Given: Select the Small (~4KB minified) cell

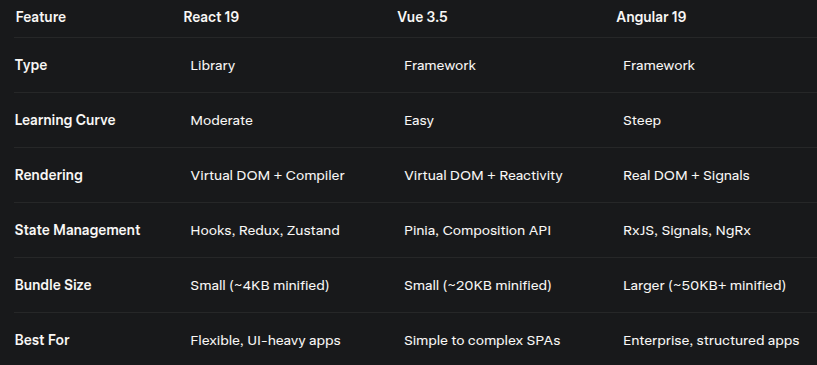Looking at the screenshot, I should point(260,285).
